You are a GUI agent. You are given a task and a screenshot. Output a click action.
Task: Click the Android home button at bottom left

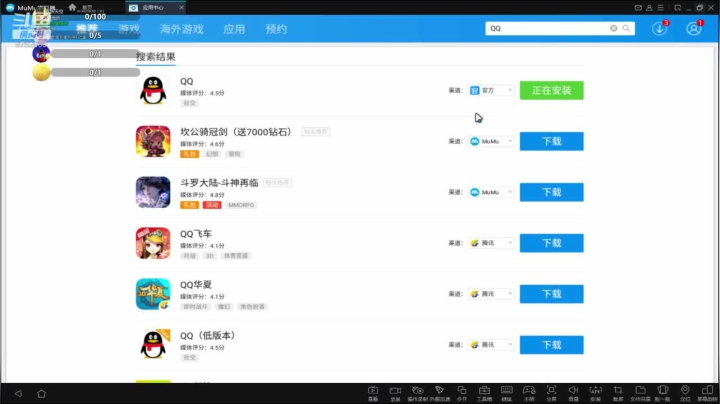point(41,393)
